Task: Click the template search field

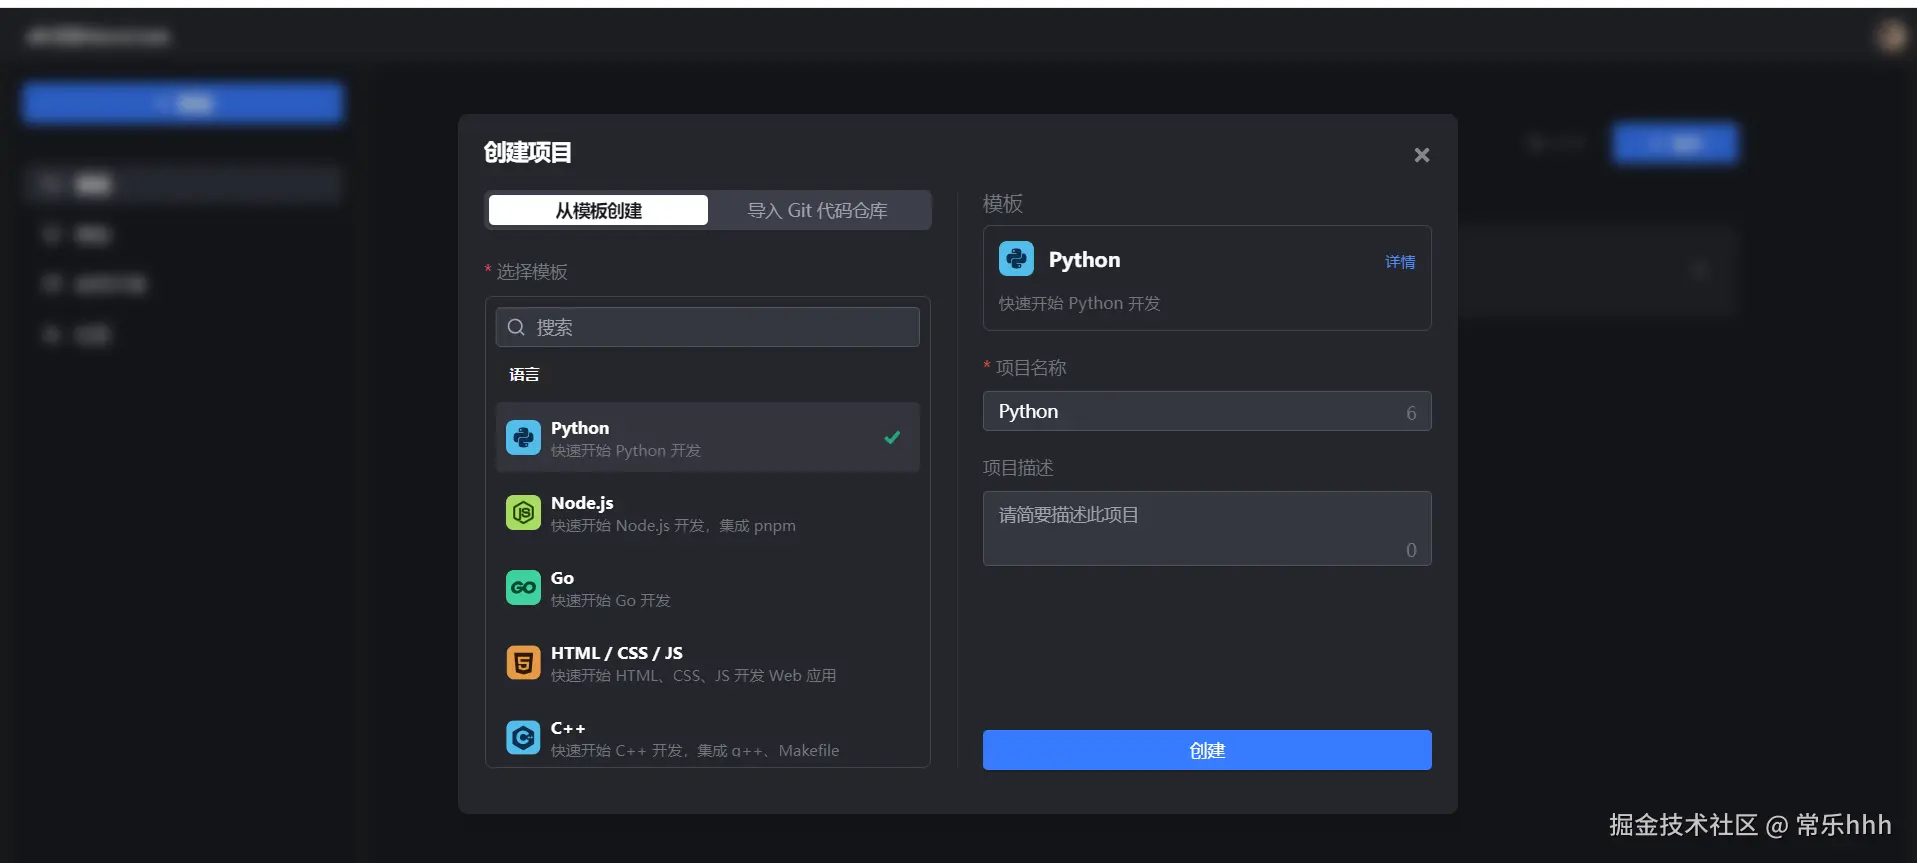Action: [x=707, y=327]
